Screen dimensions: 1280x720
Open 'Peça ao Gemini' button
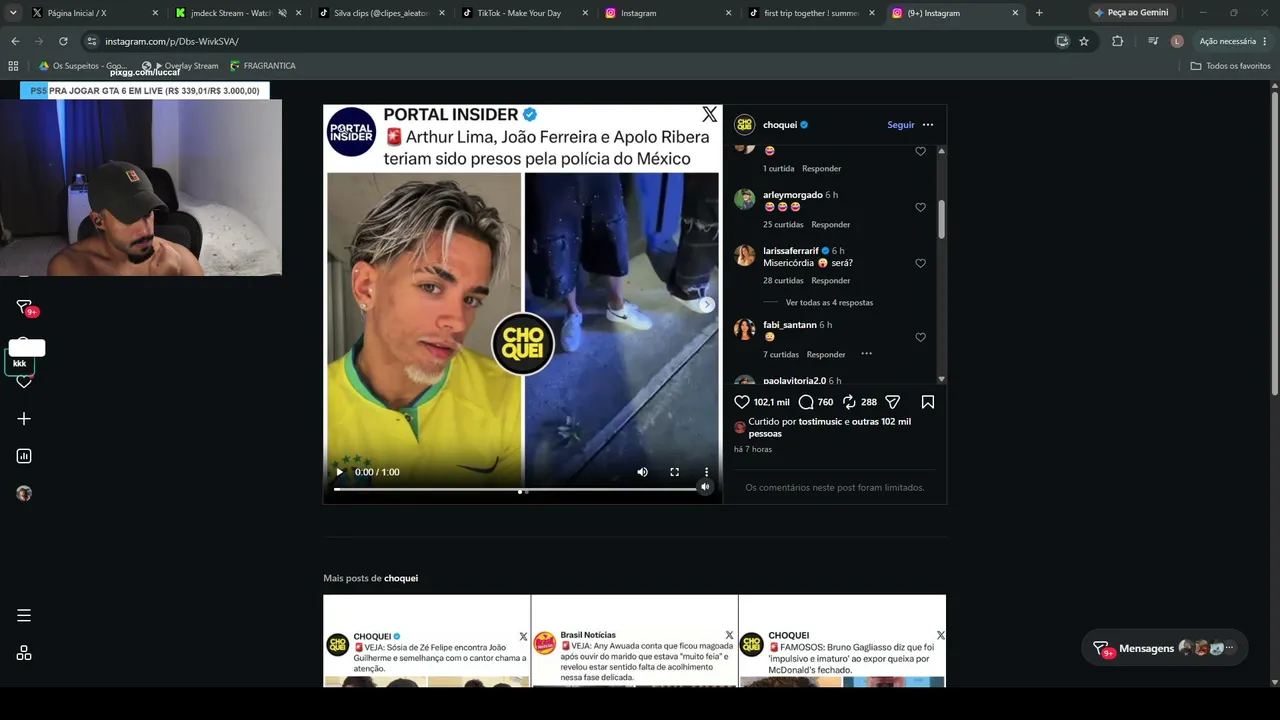(1131, 13)
